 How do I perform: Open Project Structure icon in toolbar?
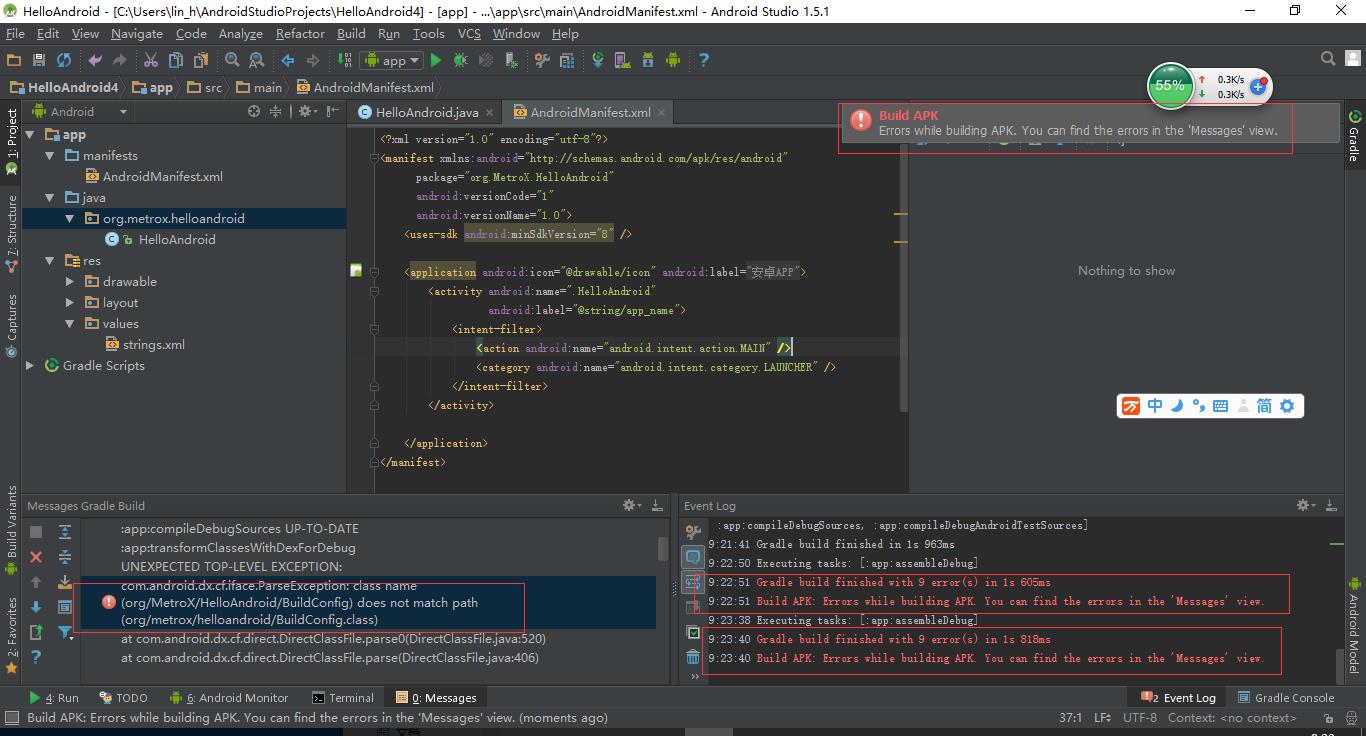tap(567, 60)
